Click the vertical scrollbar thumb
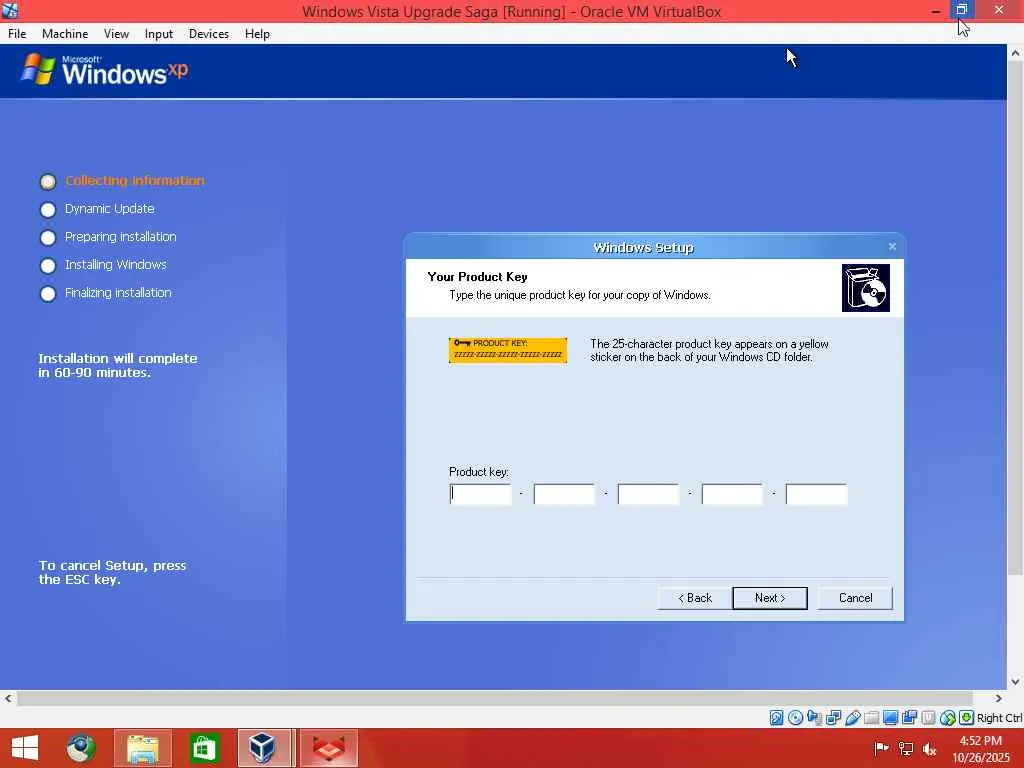The image size is (1024, 768). (1016, 319)
